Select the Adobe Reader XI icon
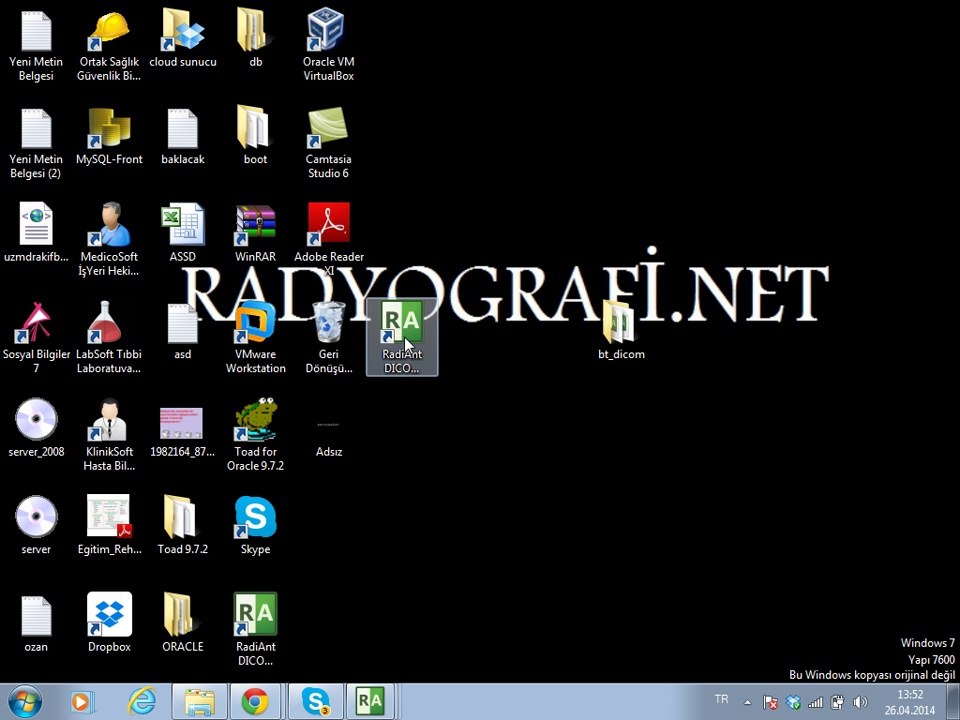Image resolution: width=960 pixels, height=720 pixels. 329,239
